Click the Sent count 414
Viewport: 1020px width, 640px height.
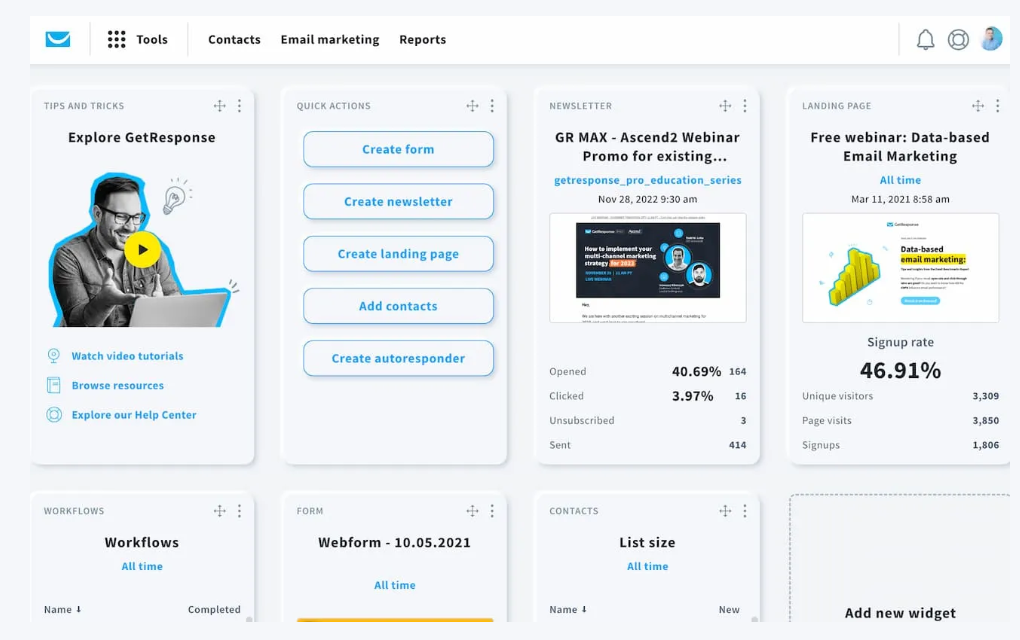[x=738, y=445]
